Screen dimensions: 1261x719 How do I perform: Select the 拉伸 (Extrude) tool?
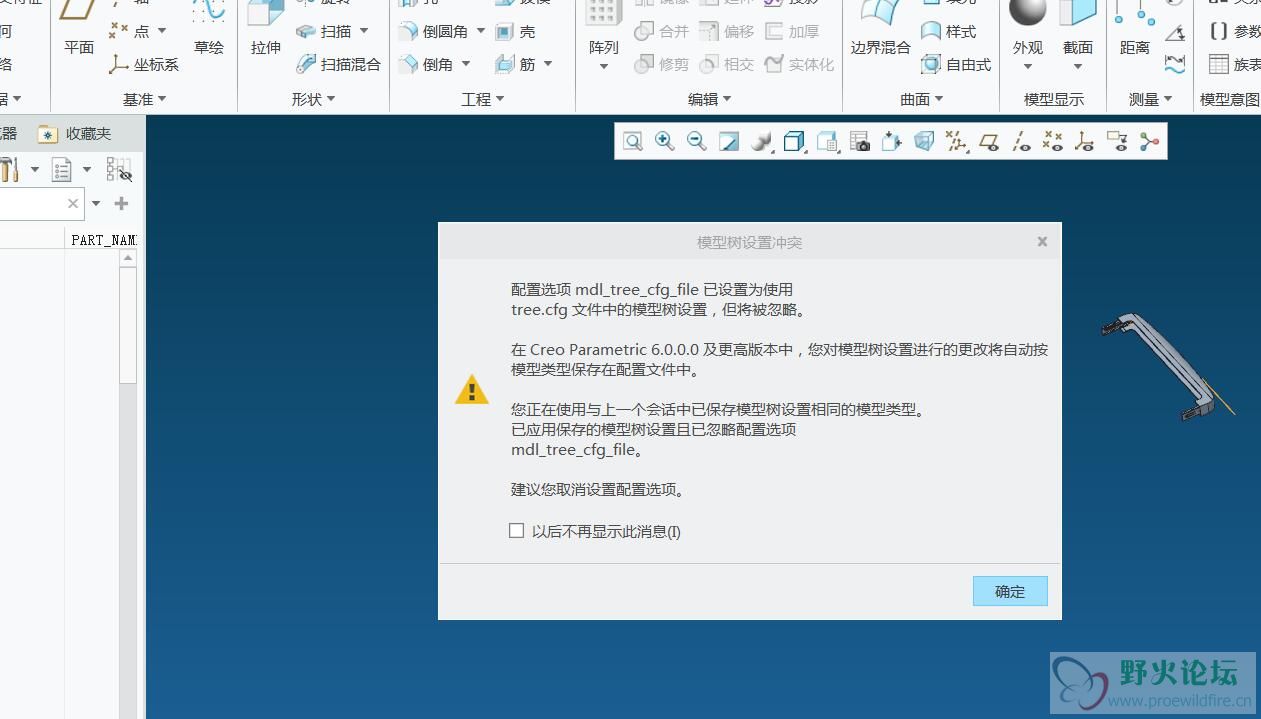pos(266,30)
